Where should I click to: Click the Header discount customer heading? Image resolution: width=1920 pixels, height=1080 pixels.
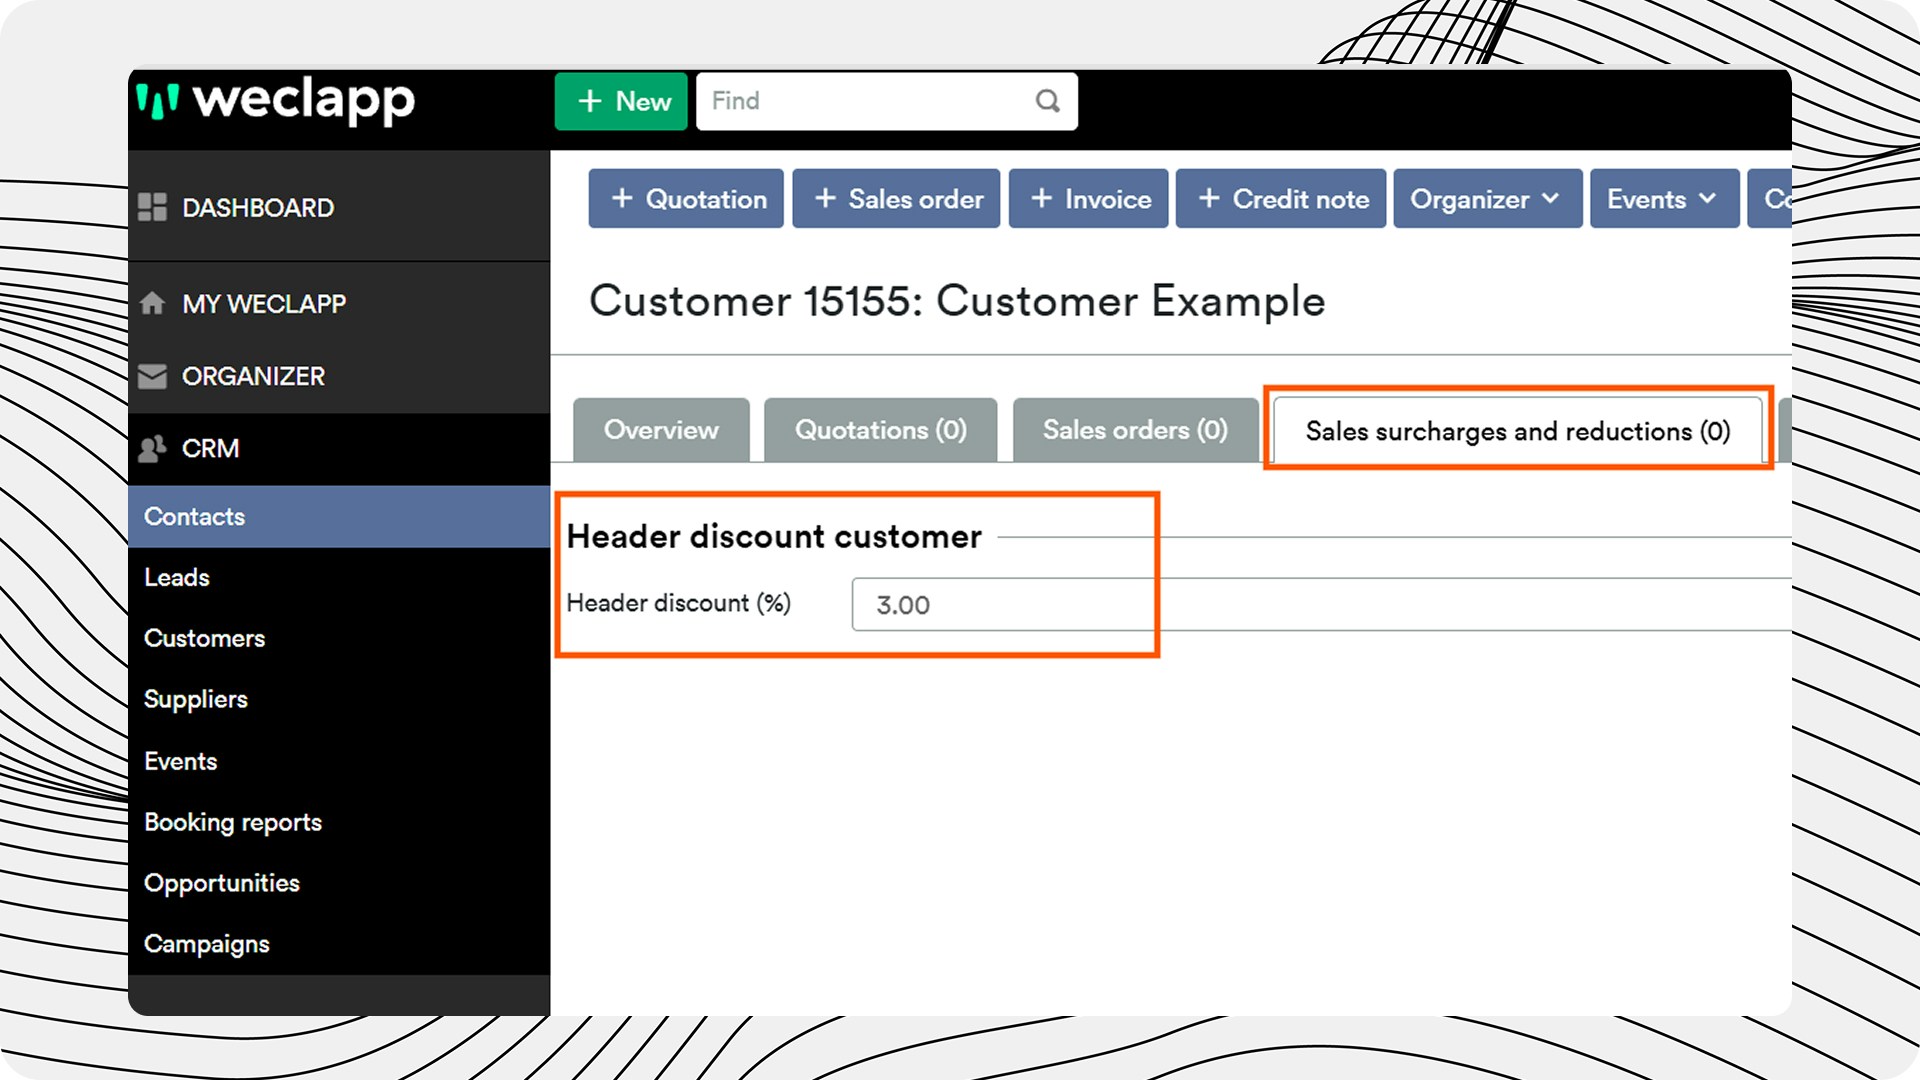[774, 537]
